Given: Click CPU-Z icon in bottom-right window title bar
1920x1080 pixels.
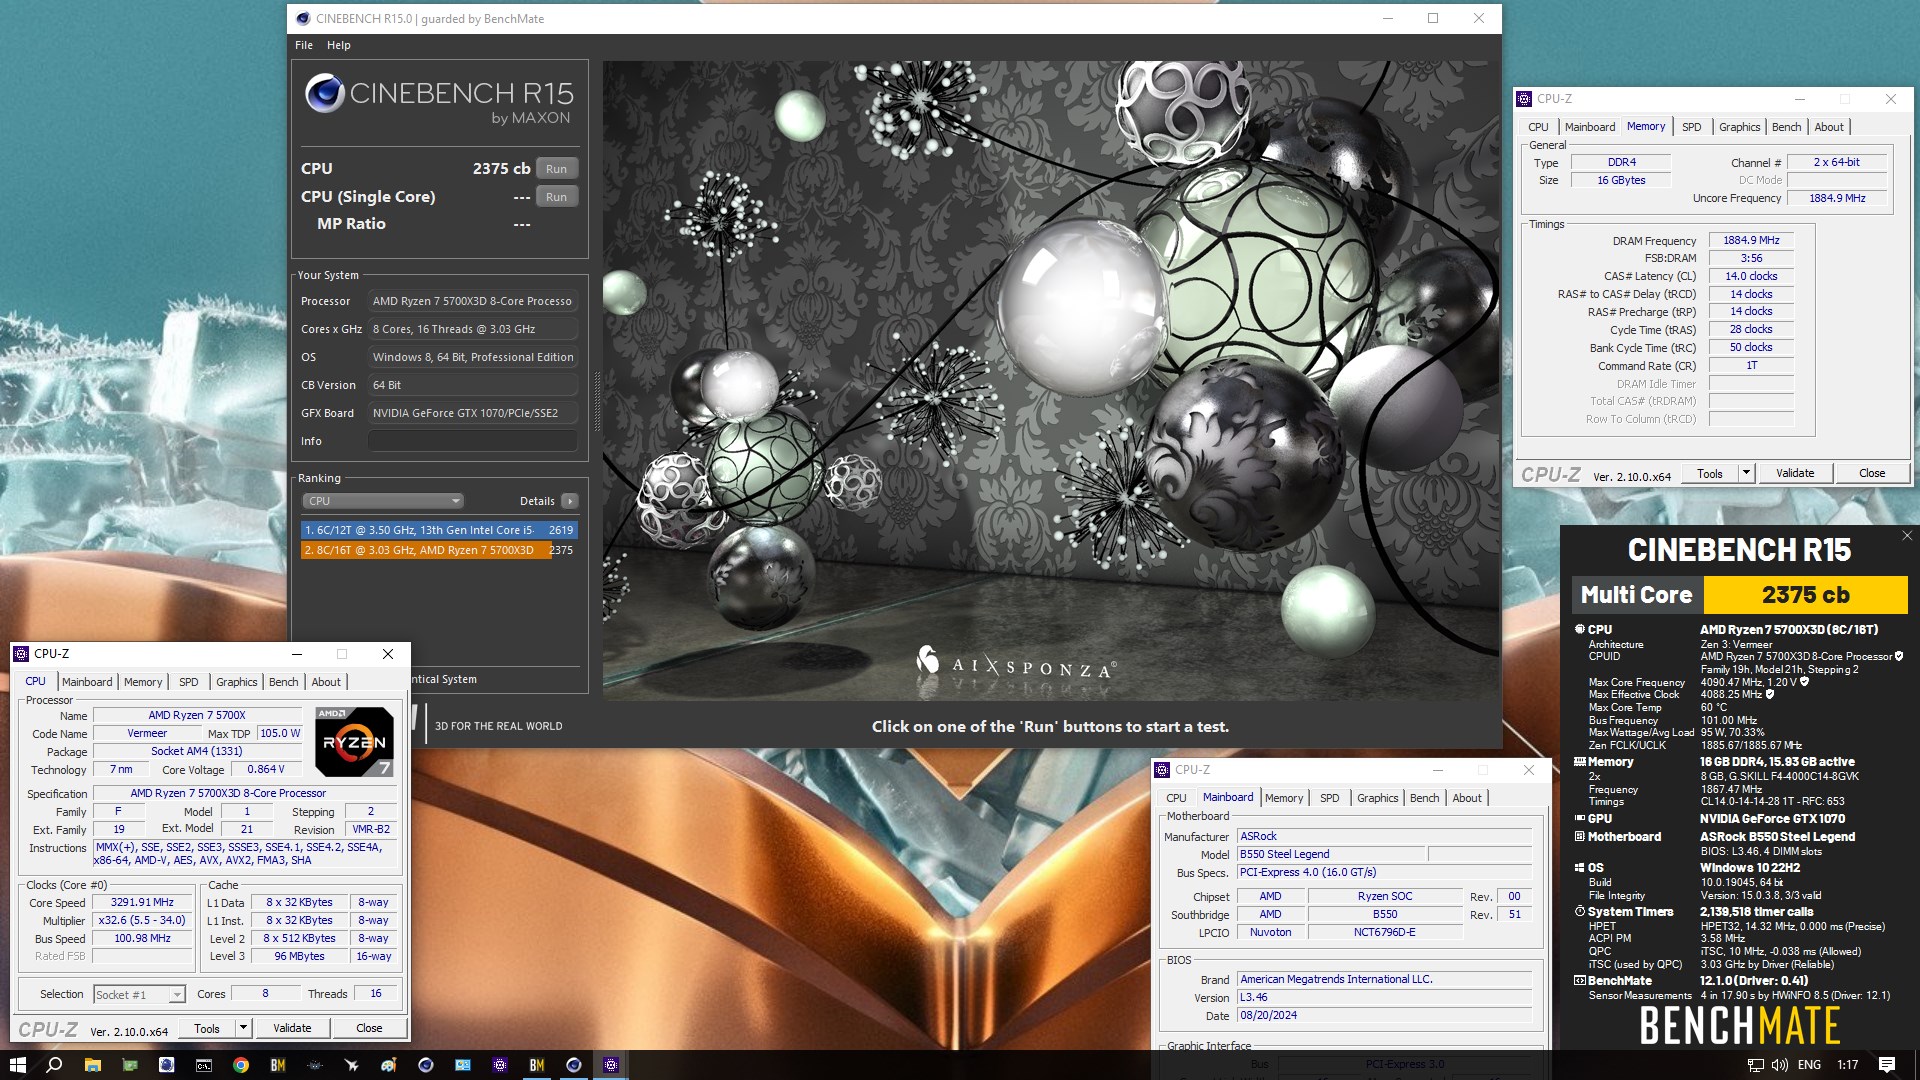Looking at the screenshot, I should pyautogui.click(x=1162, y=770).
